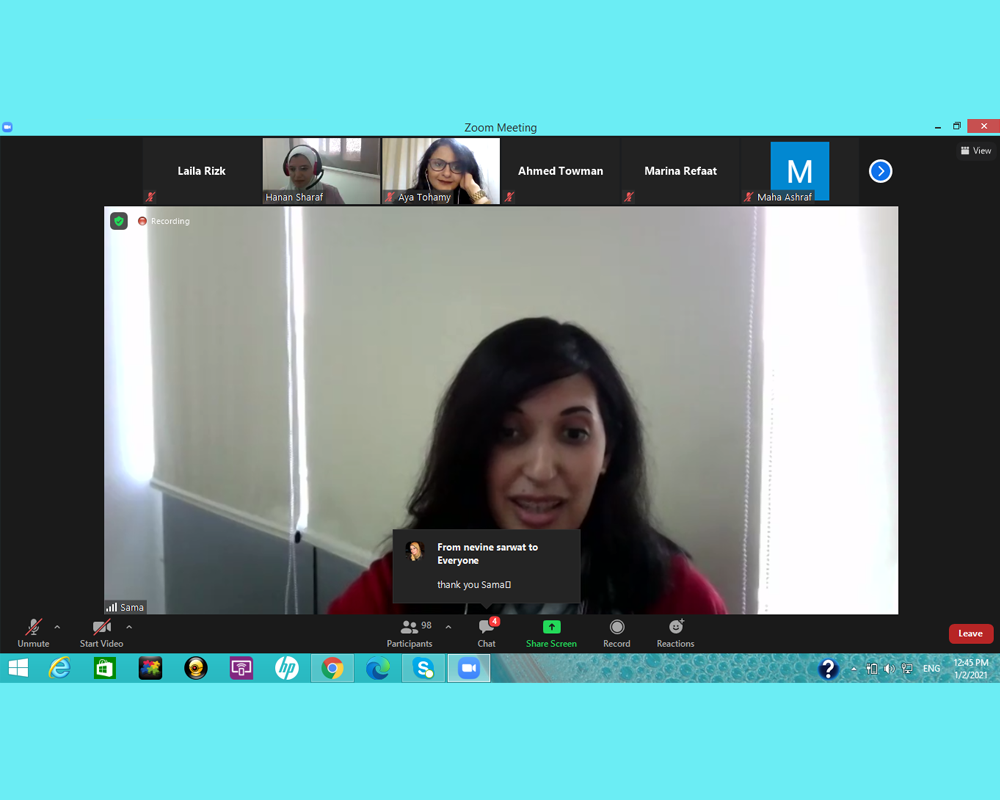Click the chat notification from nevine sarwat
The image size is (1000, 800).
(x=486, y=566)
